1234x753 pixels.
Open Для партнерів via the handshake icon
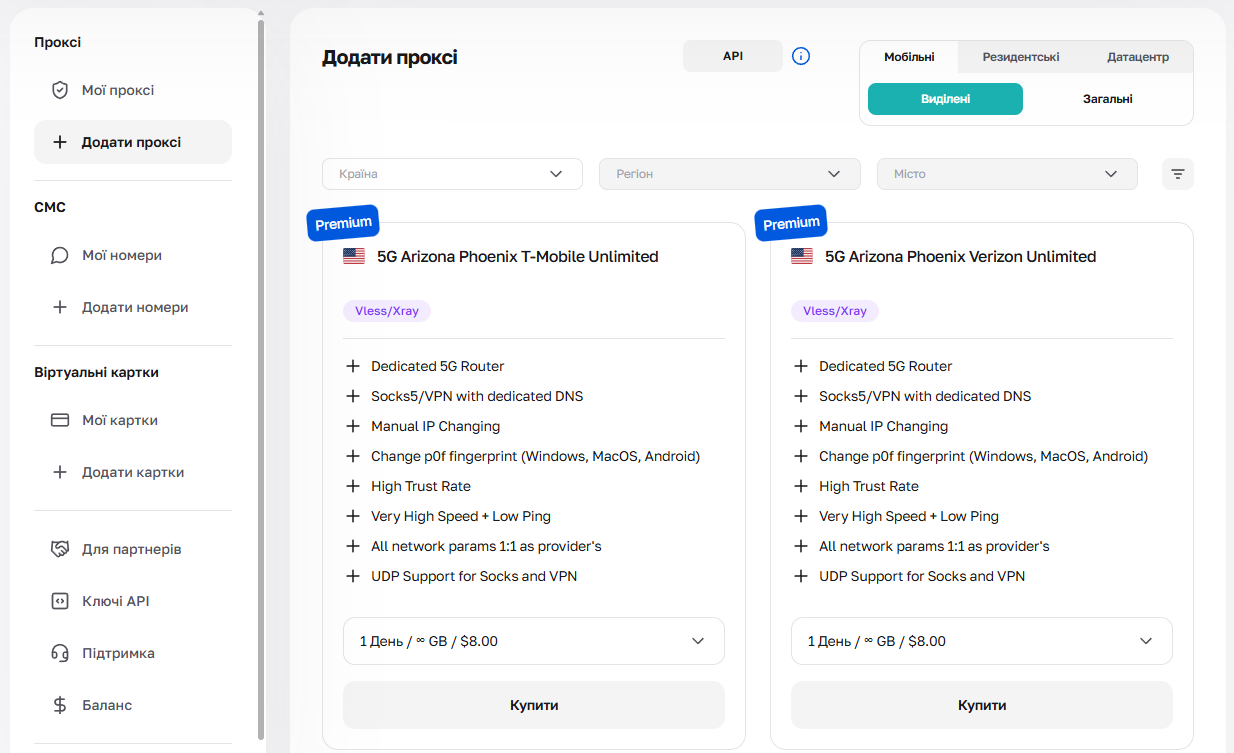(60, 549)
